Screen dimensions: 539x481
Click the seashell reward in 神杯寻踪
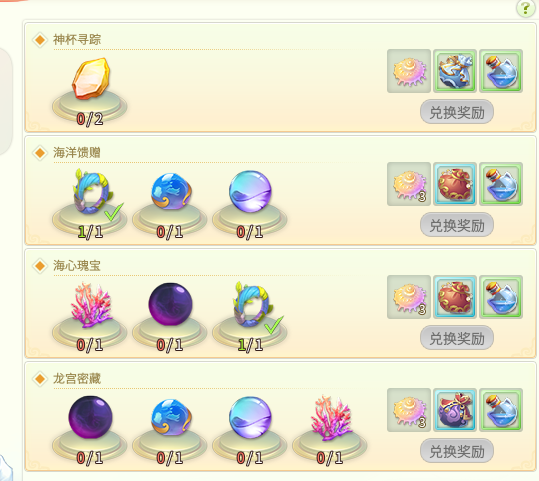409,71
